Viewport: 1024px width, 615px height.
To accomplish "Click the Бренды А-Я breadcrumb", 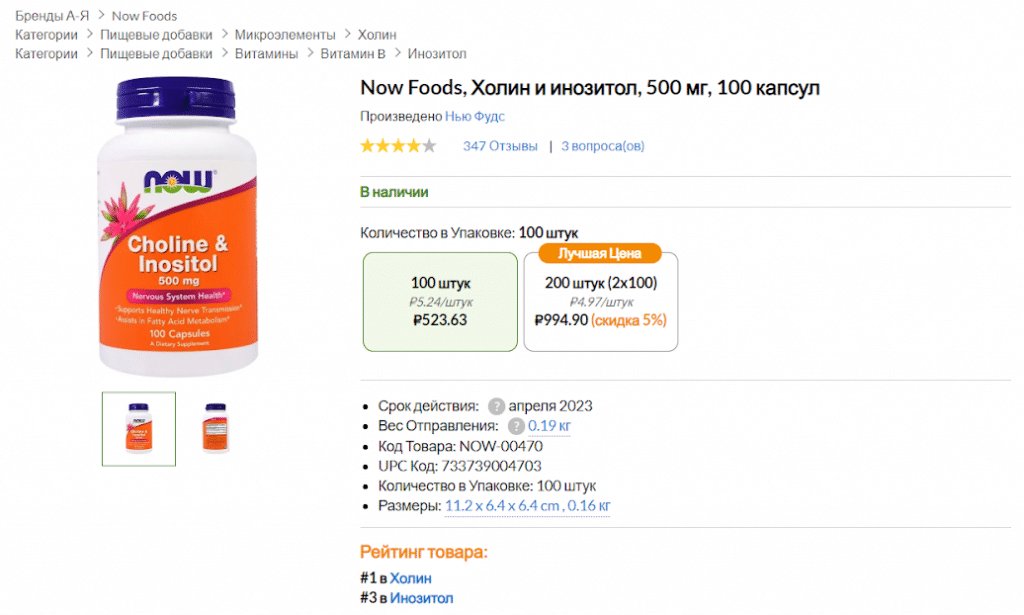I will (50, 15).
